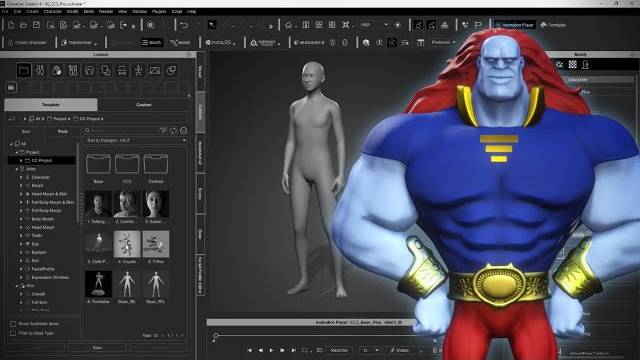Select Eyelash in the content tree

[39, 252]
